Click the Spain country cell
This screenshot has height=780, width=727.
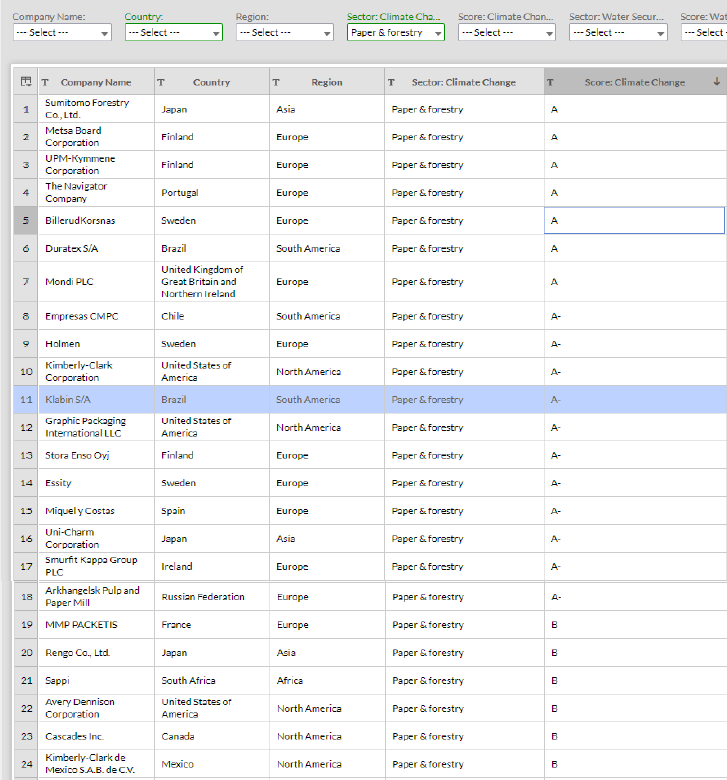click(212, 511)
